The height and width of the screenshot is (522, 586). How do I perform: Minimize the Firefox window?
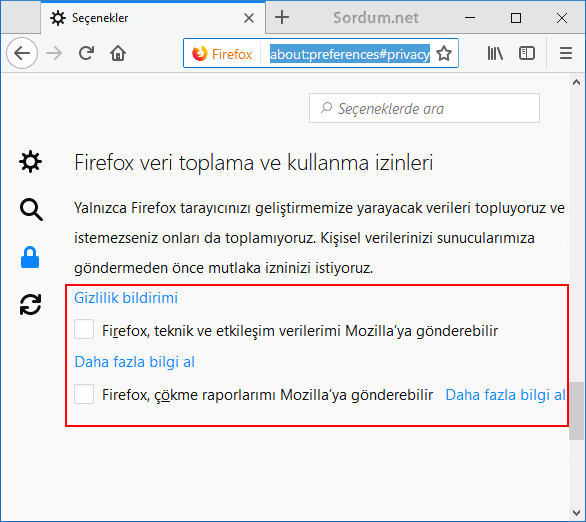click(x=470, y=18)
